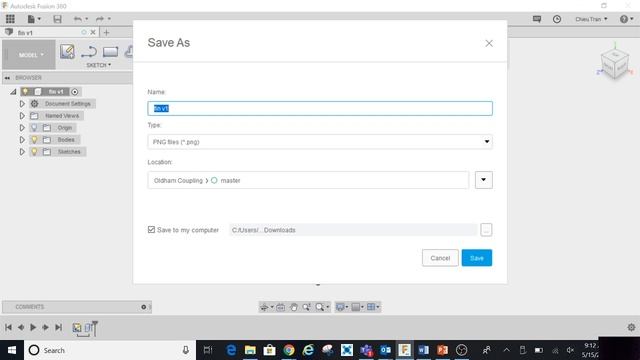The height and width of the screenshot is (360, 640).
Task: Expand the COMMENTS panel option dot
Action: tap(144, 307)
